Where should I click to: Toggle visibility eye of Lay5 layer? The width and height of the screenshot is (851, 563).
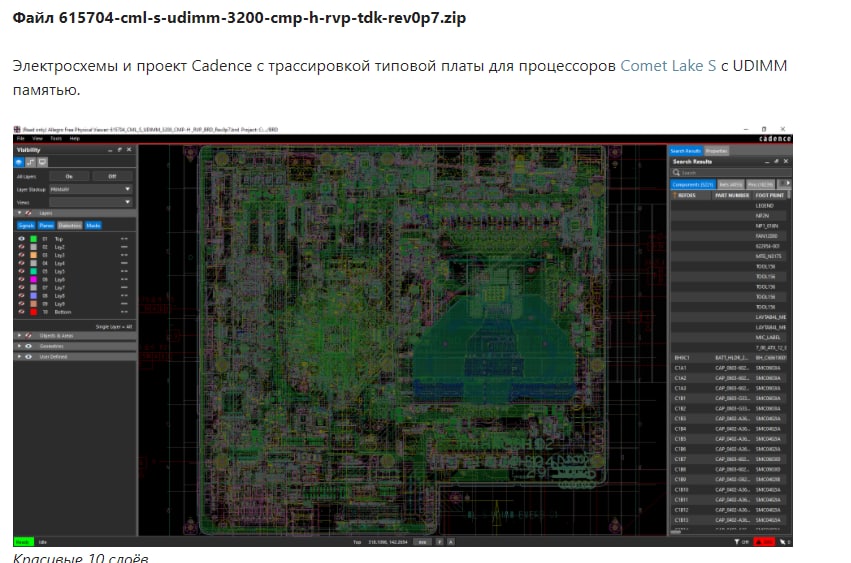coord(21,271)
